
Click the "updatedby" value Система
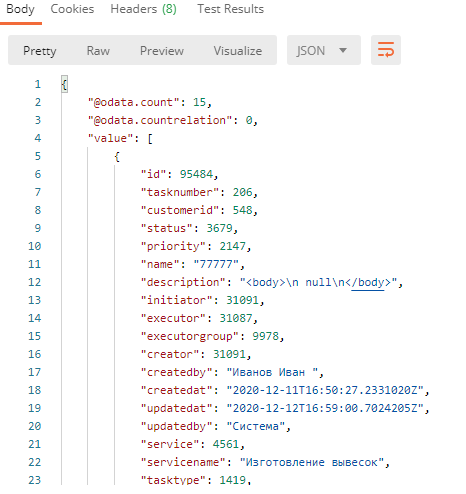tap(255, 426)
